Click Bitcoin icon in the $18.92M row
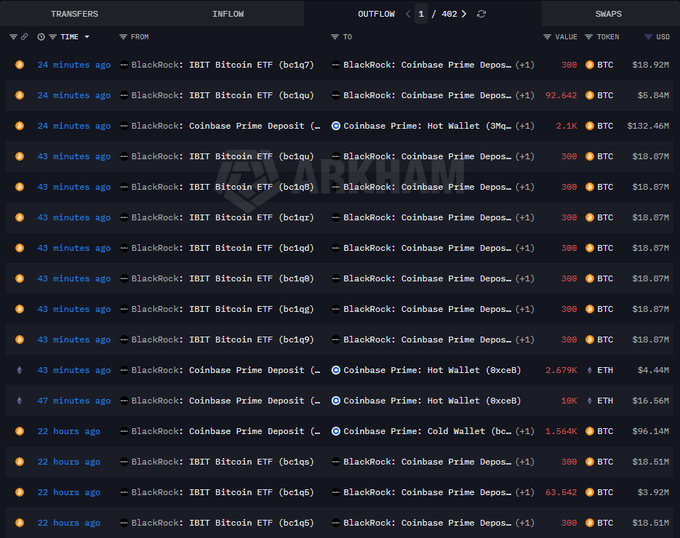680x538 pixels. (x=20, y=65)
